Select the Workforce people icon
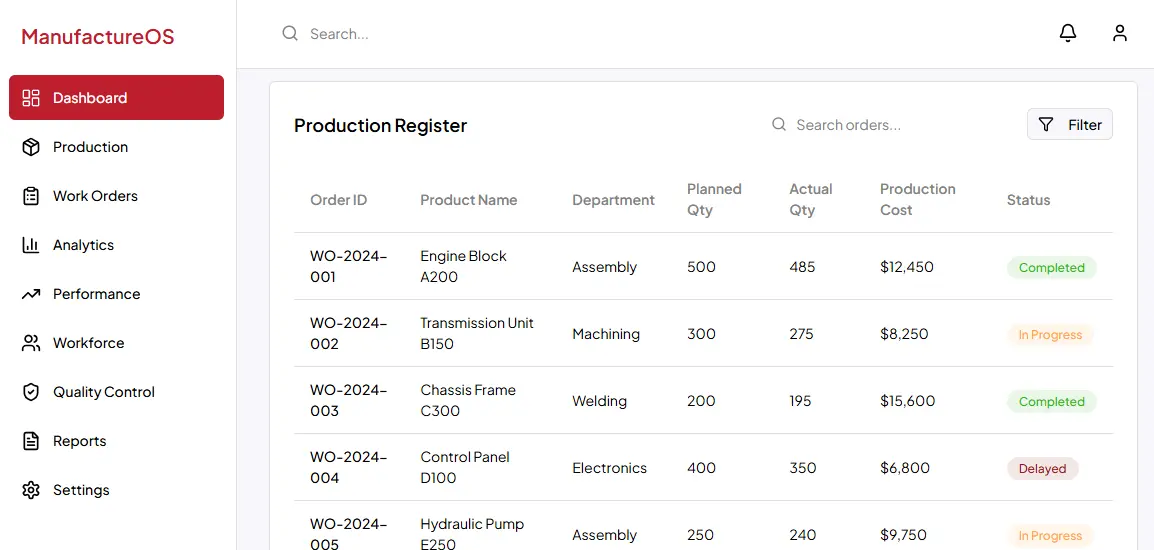 pyautogui.click(x=31, y=343)
